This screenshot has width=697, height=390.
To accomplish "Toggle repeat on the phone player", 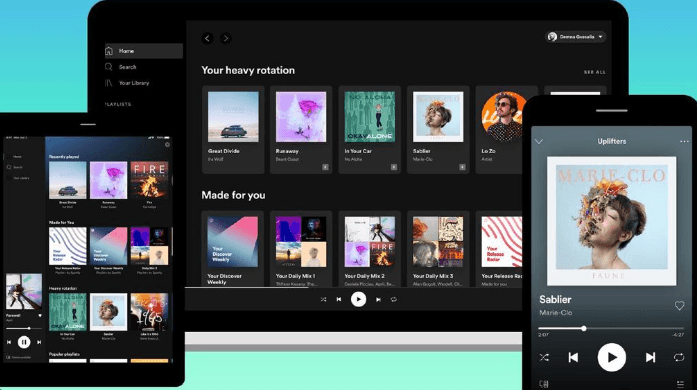I will [679, 358].
